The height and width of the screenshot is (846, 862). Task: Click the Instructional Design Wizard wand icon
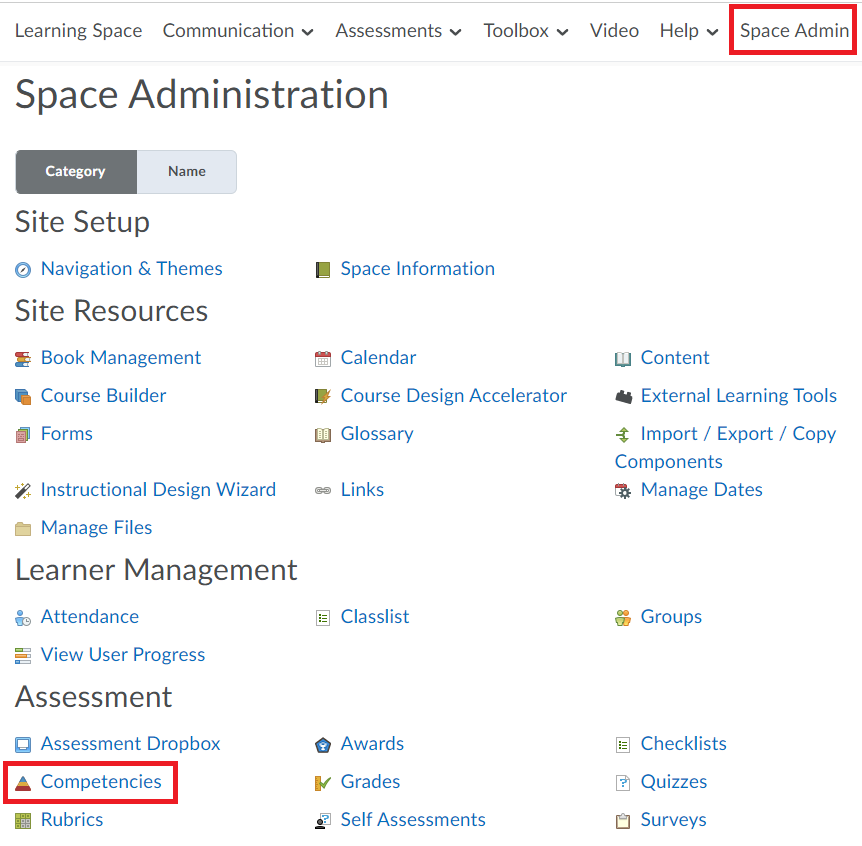(x=23, y=491)
